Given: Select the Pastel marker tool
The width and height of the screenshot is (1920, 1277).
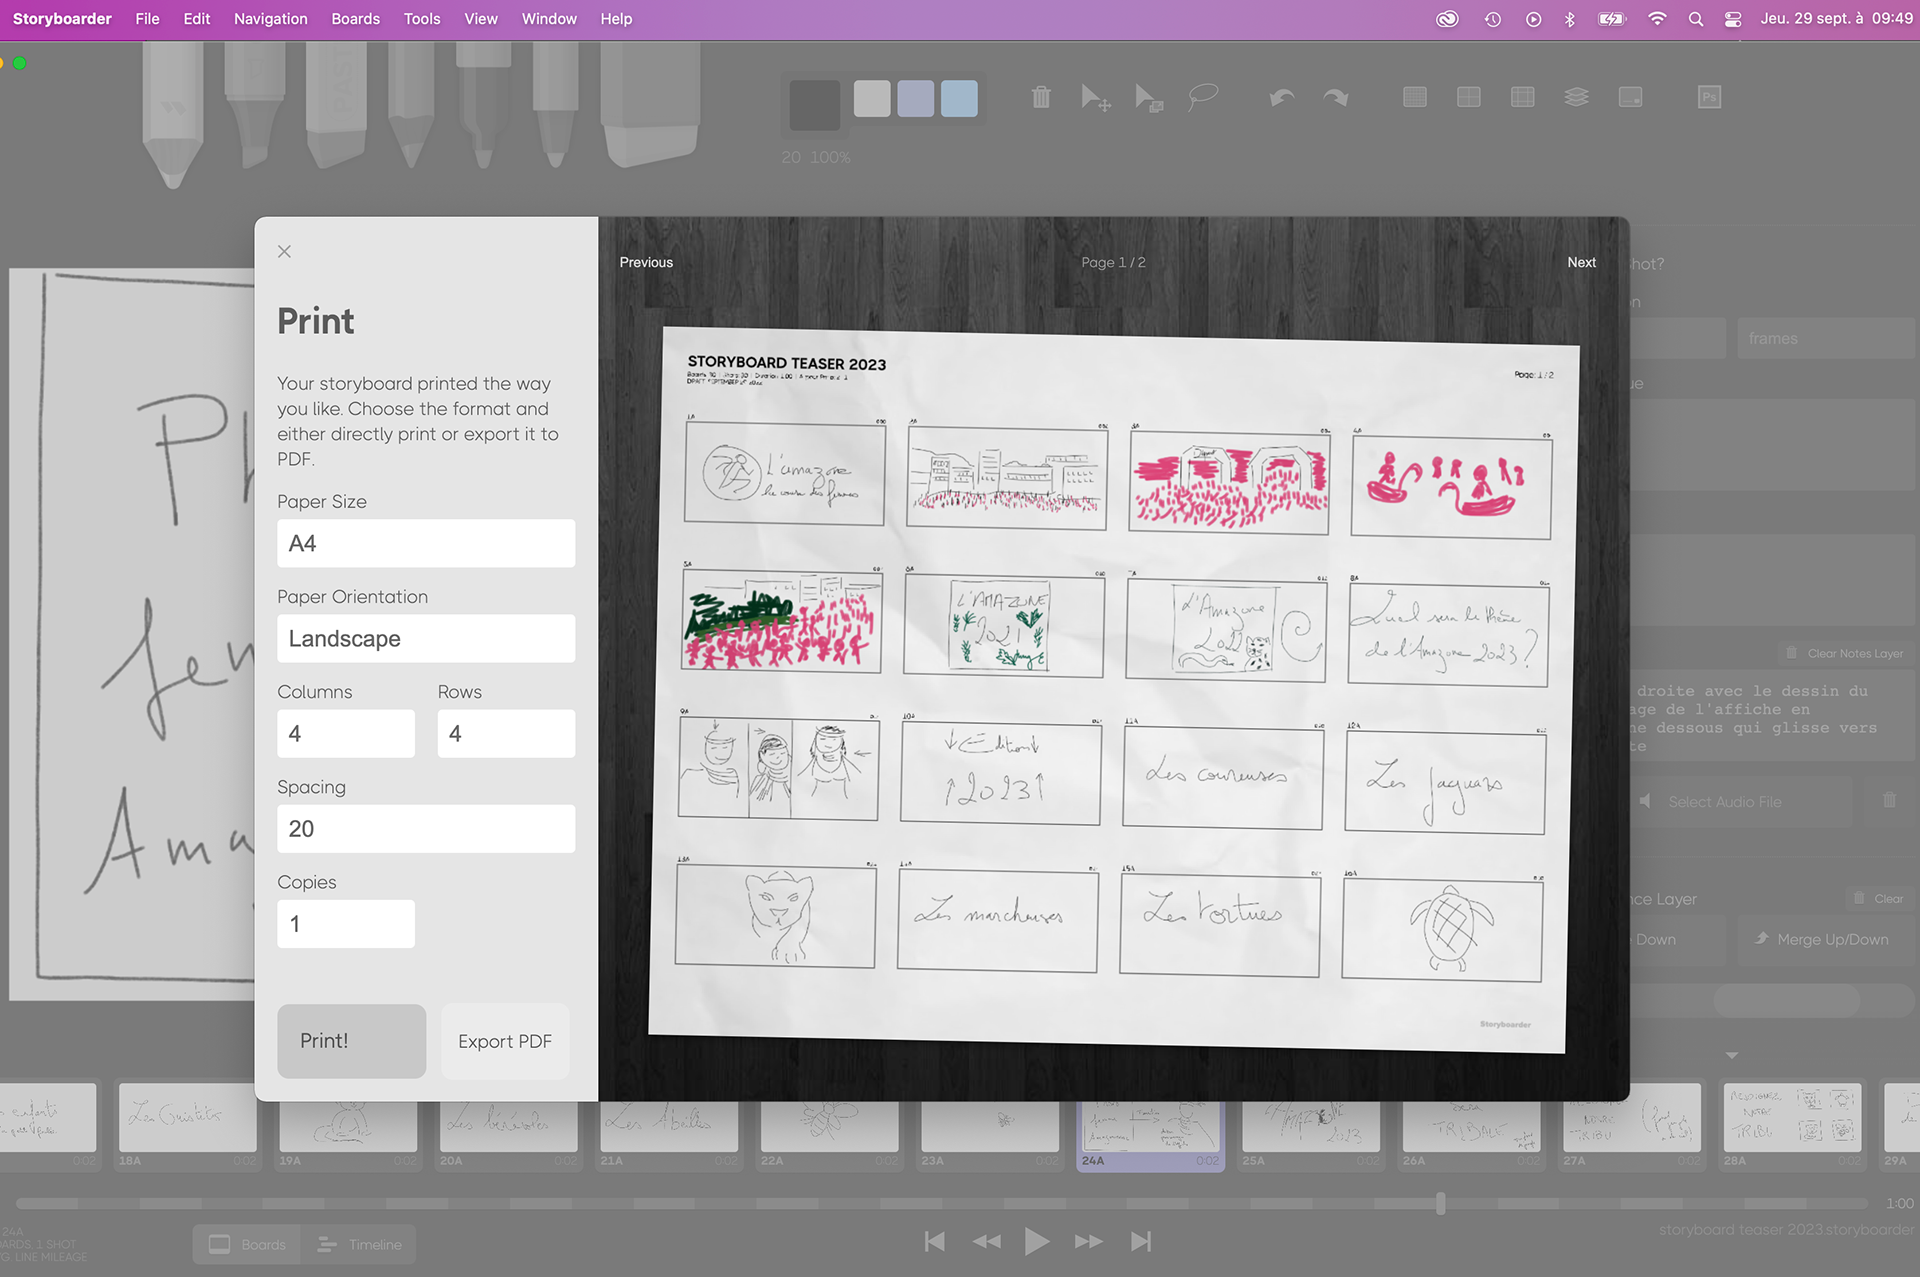Looking at the screenshot, I should pyautogui.click(x=335, y=105).
